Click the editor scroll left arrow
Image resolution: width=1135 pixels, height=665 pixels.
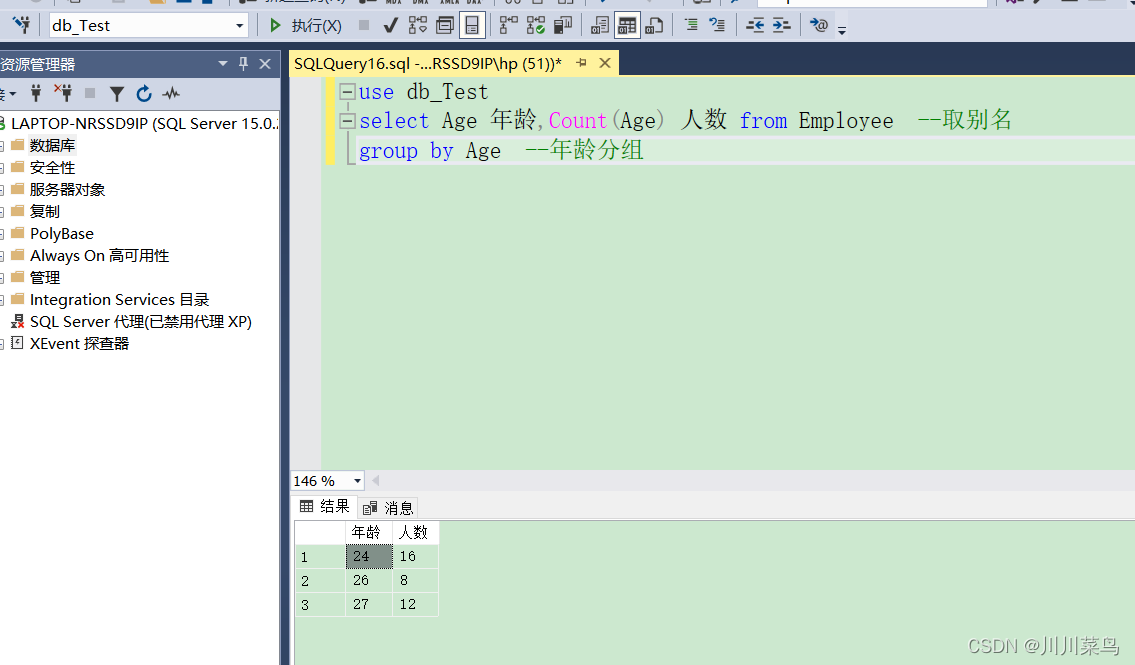(375, 480)
